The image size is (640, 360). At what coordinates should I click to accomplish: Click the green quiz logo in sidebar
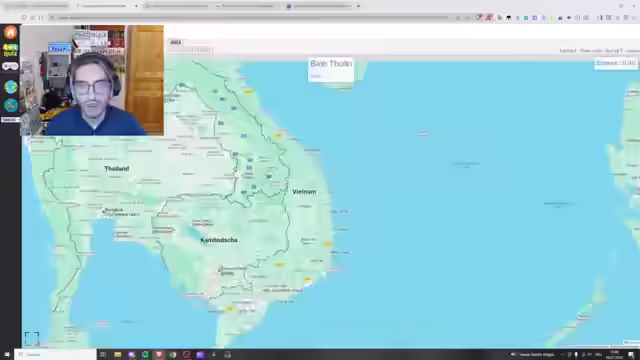tap(11, 50)
